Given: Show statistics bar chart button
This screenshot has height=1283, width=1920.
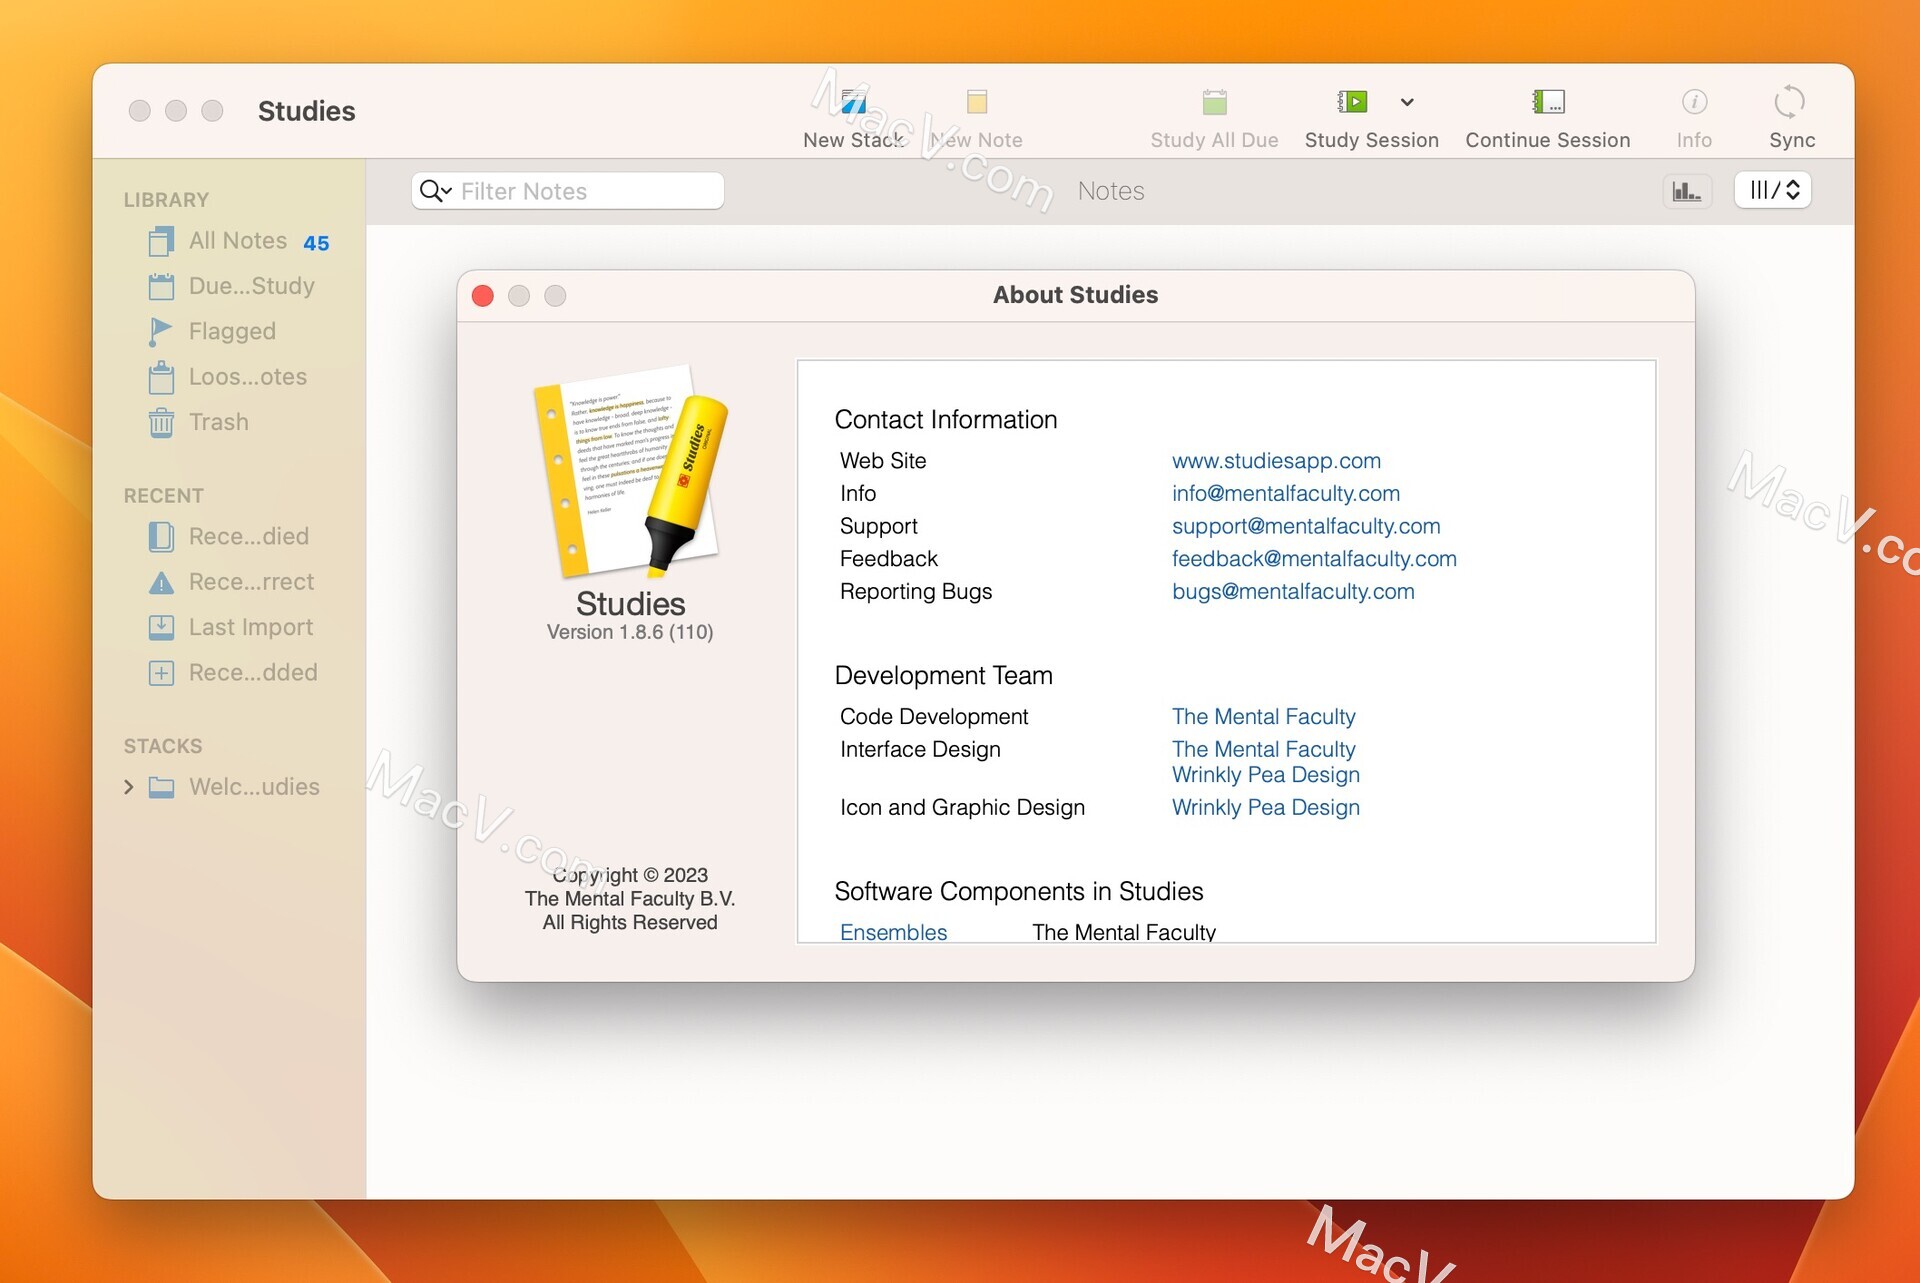Looking at the screenshot, I should click(x=1687, y=190).
